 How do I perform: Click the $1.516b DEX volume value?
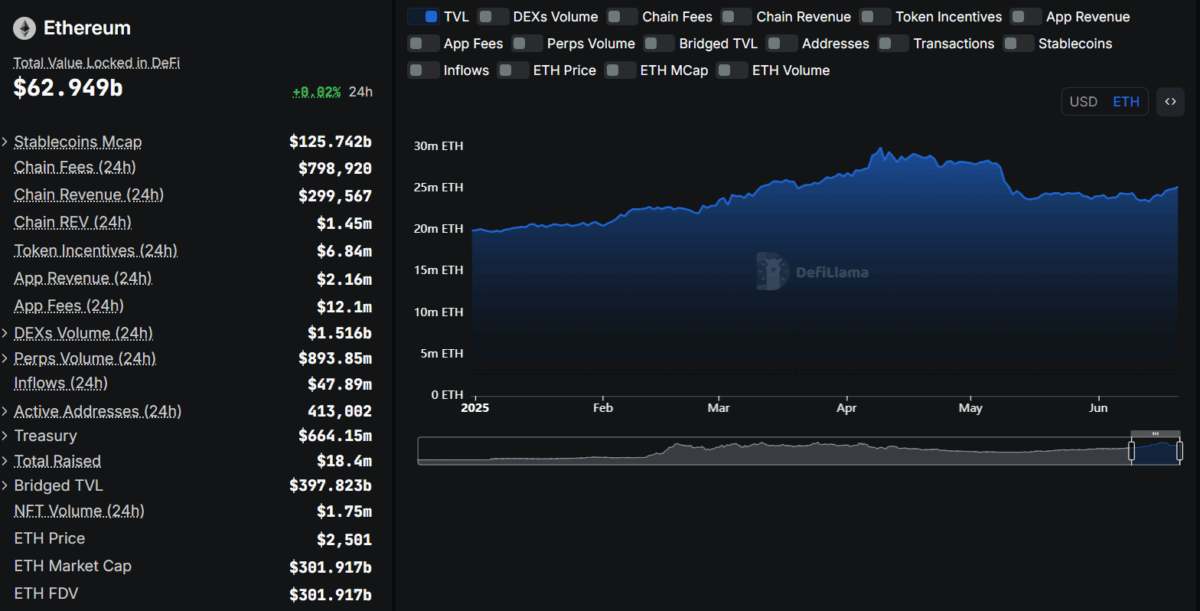point(340,333)
